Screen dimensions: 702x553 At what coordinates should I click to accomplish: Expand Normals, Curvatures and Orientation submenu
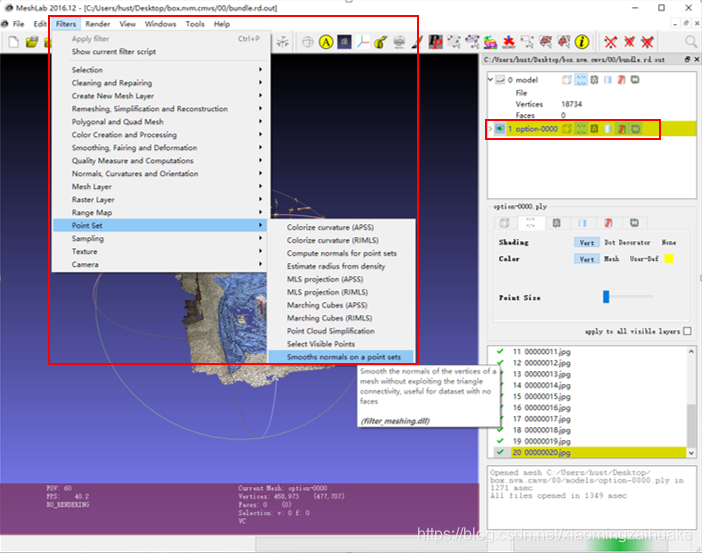coord(161,173)
